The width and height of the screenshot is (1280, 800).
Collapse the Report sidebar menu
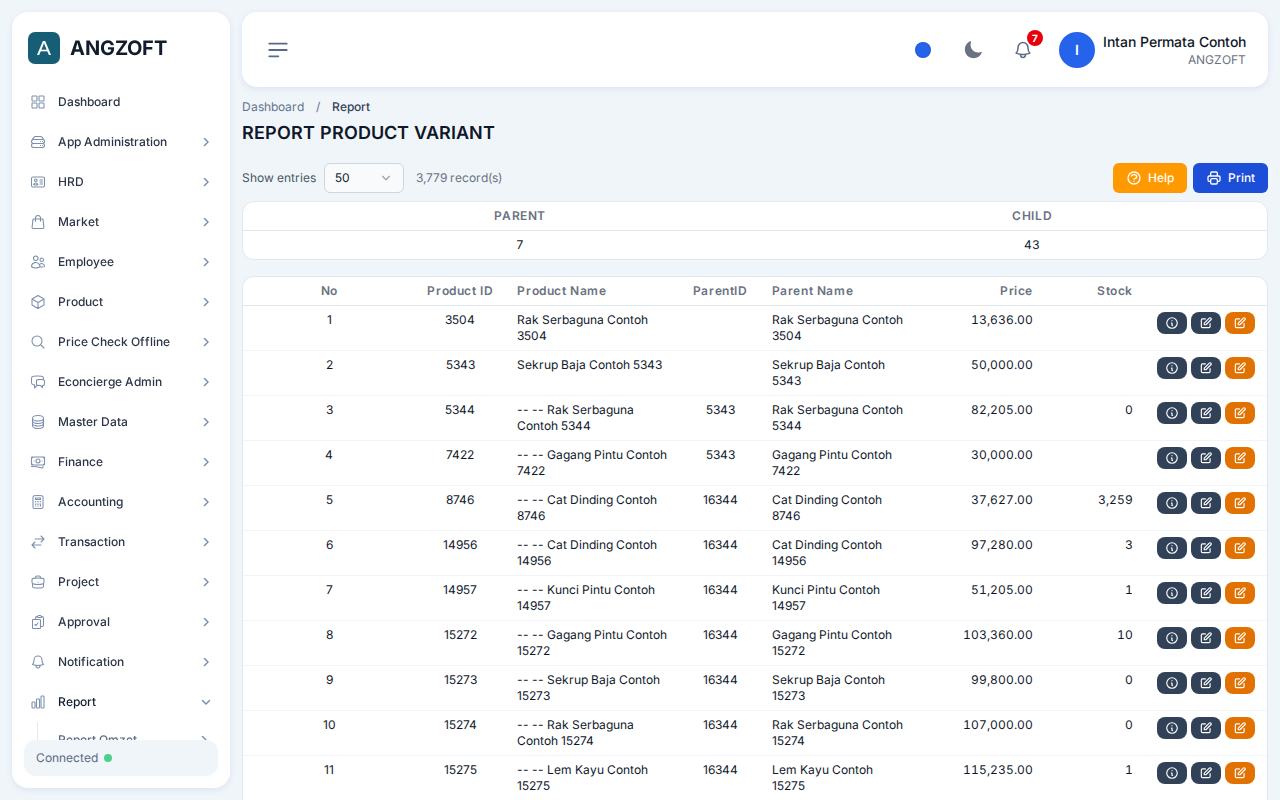(121, 702)
